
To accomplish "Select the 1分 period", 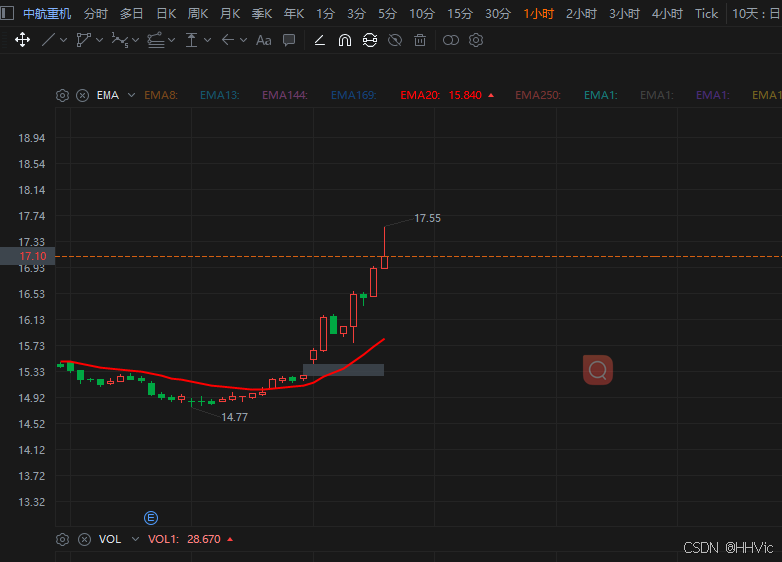I will (325, 13).
